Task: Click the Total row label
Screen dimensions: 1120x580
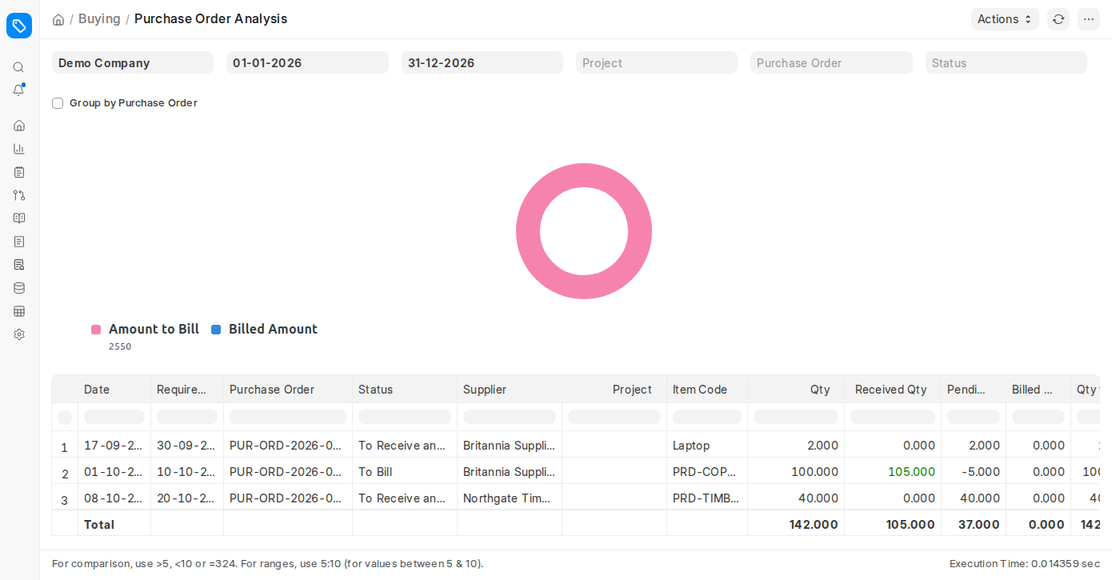Action: pos(99,524)
